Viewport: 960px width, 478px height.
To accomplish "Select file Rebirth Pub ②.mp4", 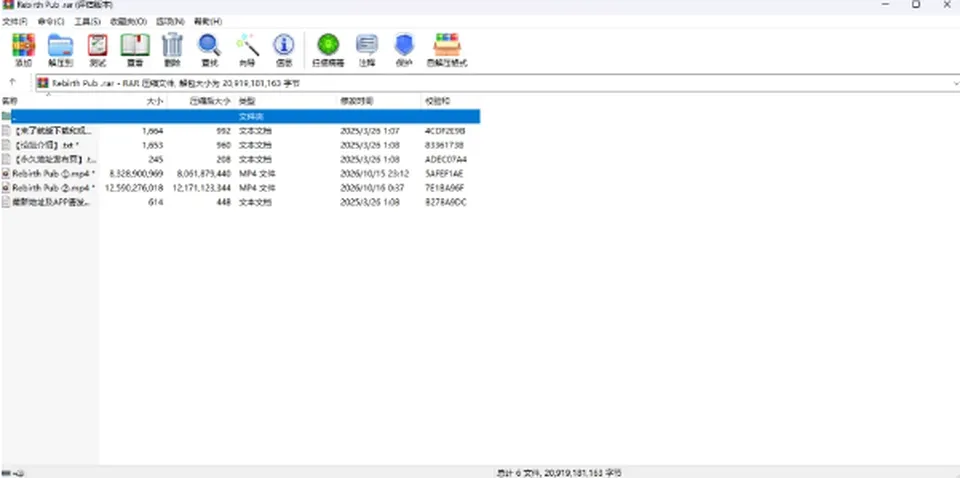I will 240,187.
